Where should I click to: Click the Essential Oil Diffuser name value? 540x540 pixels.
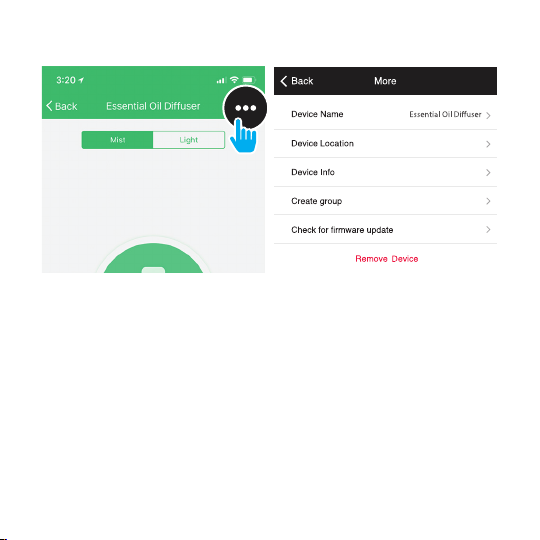coord(445,114)
